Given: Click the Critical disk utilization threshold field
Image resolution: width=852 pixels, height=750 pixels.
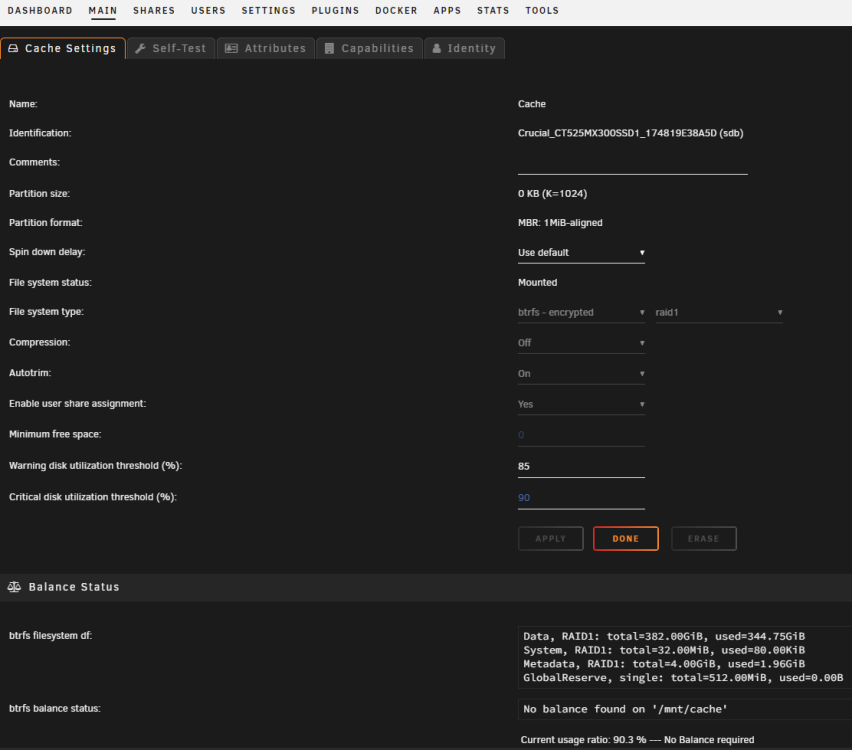Looking at the screenshot, I should [581, 498].
